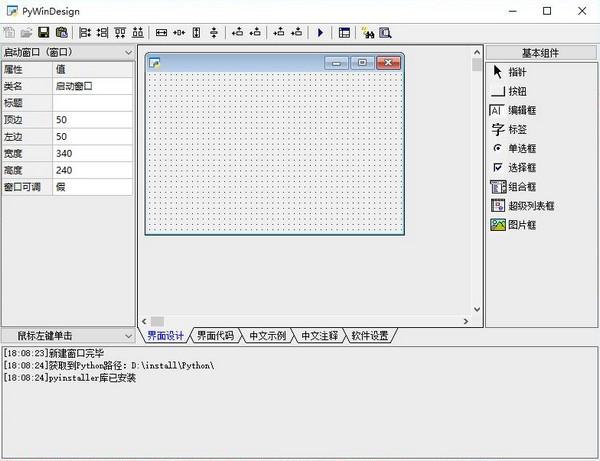600x461 pixels.
Task: Click the empty 标题 value field
Action: coord(92,103)
